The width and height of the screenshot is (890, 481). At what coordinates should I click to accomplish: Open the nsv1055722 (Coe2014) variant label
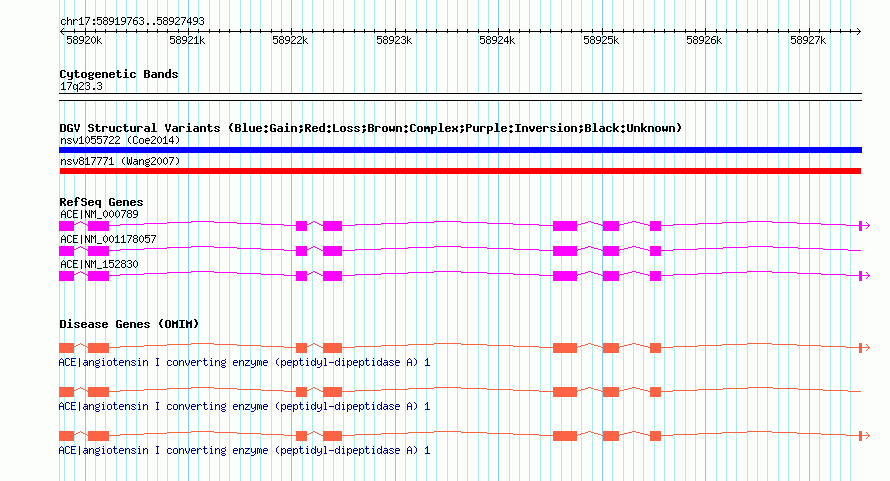pyautogui.click(x=120, y=140)
